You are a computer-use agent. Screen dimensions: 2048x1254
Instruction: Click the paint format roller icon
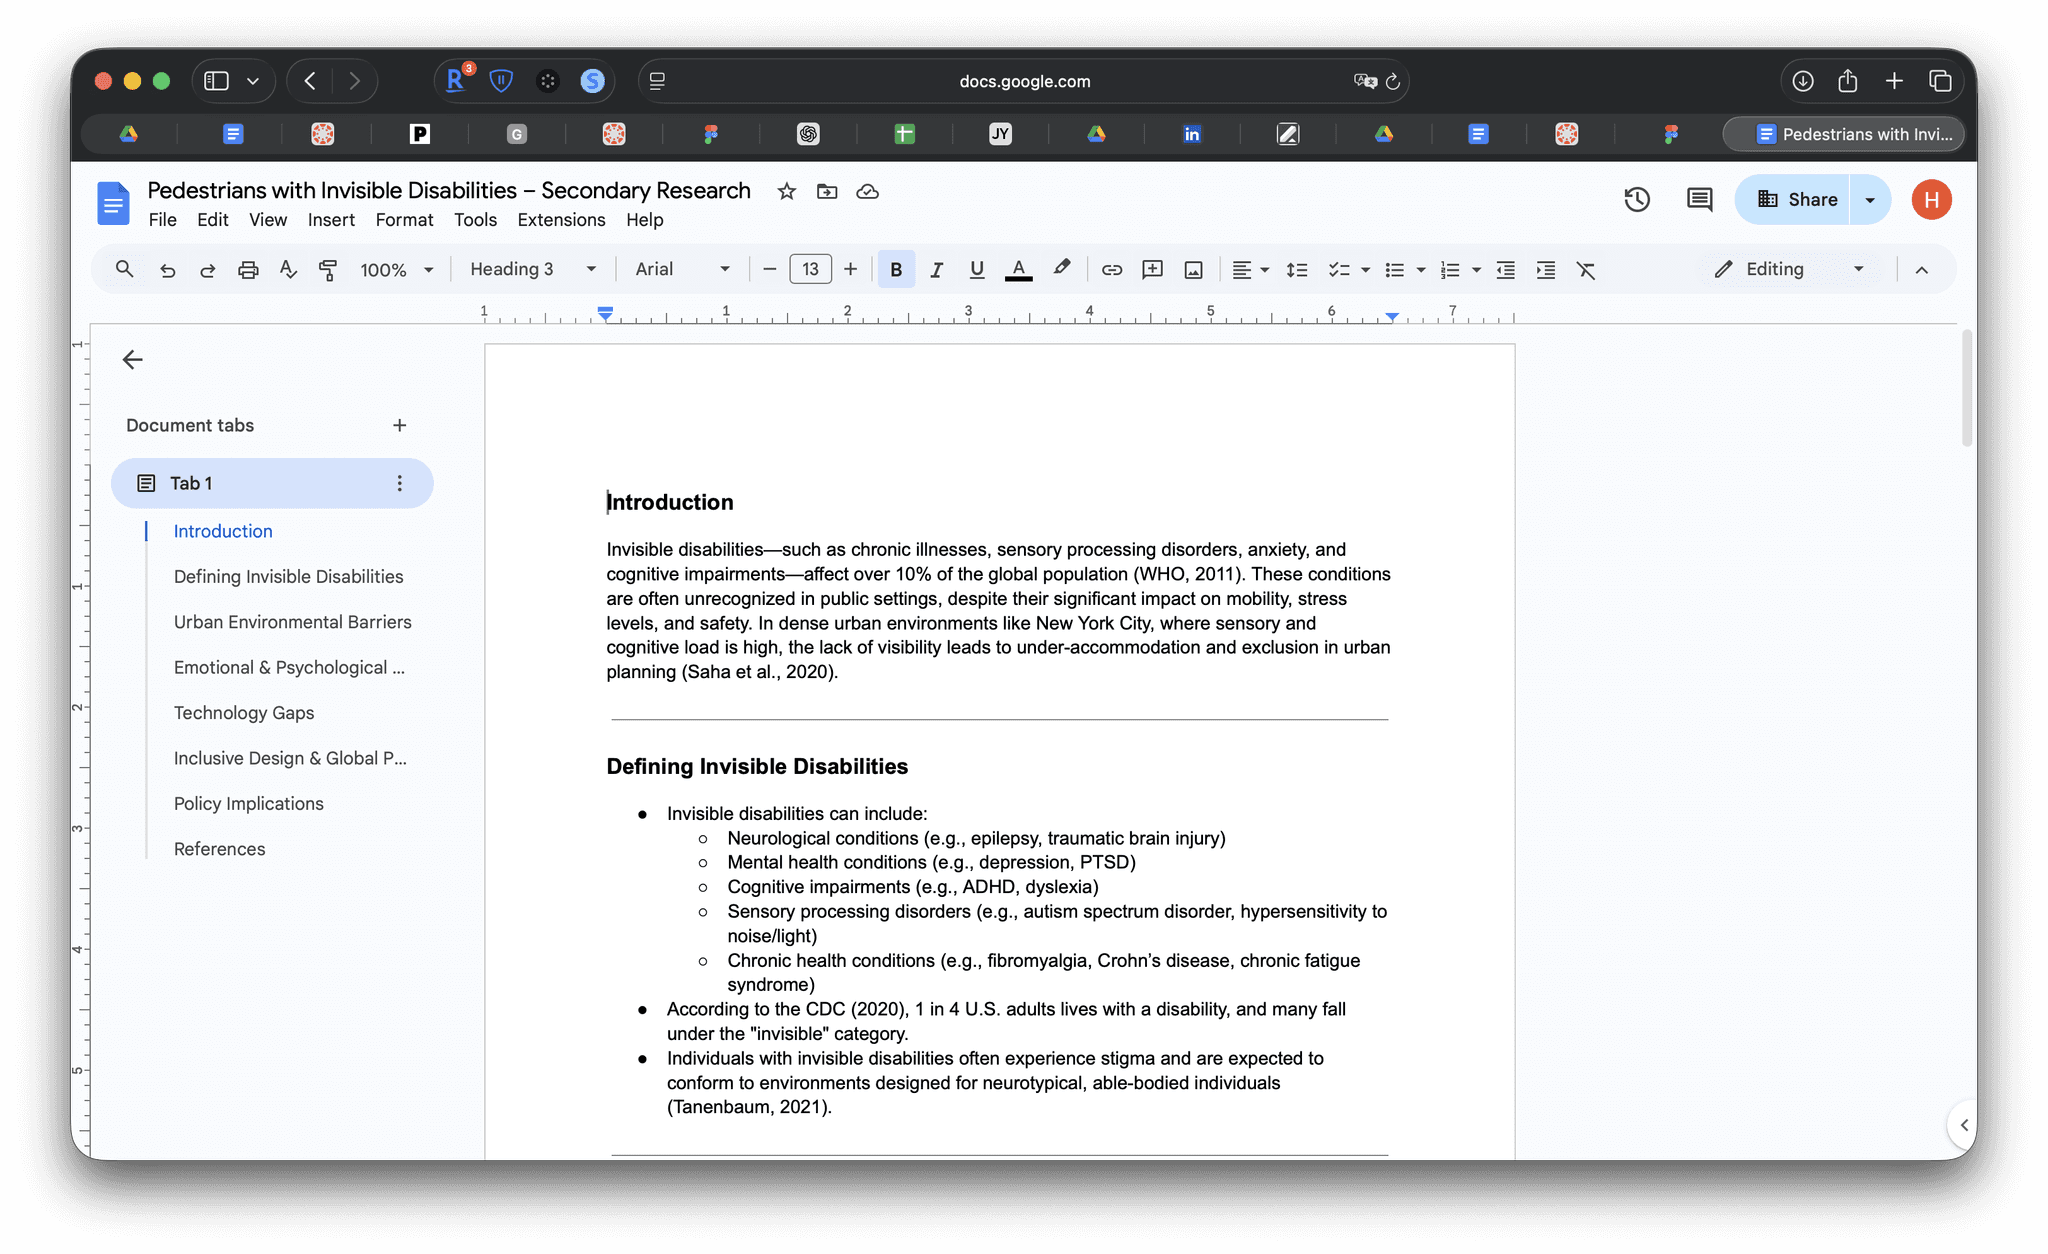(x=327, y=269)
